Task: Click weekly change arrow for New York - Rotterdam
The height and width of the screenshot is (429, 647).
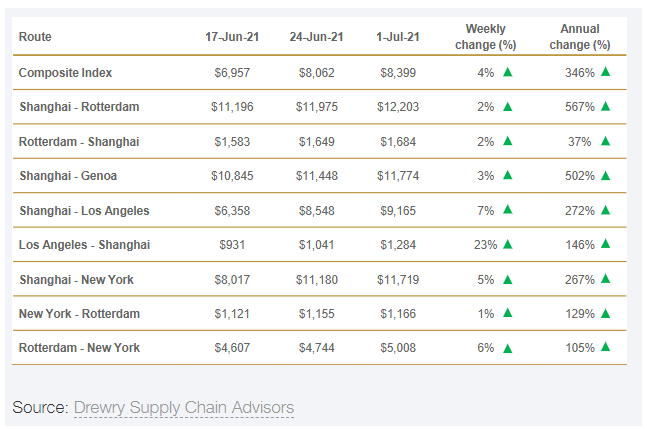Action: click(x=508, y=314)
